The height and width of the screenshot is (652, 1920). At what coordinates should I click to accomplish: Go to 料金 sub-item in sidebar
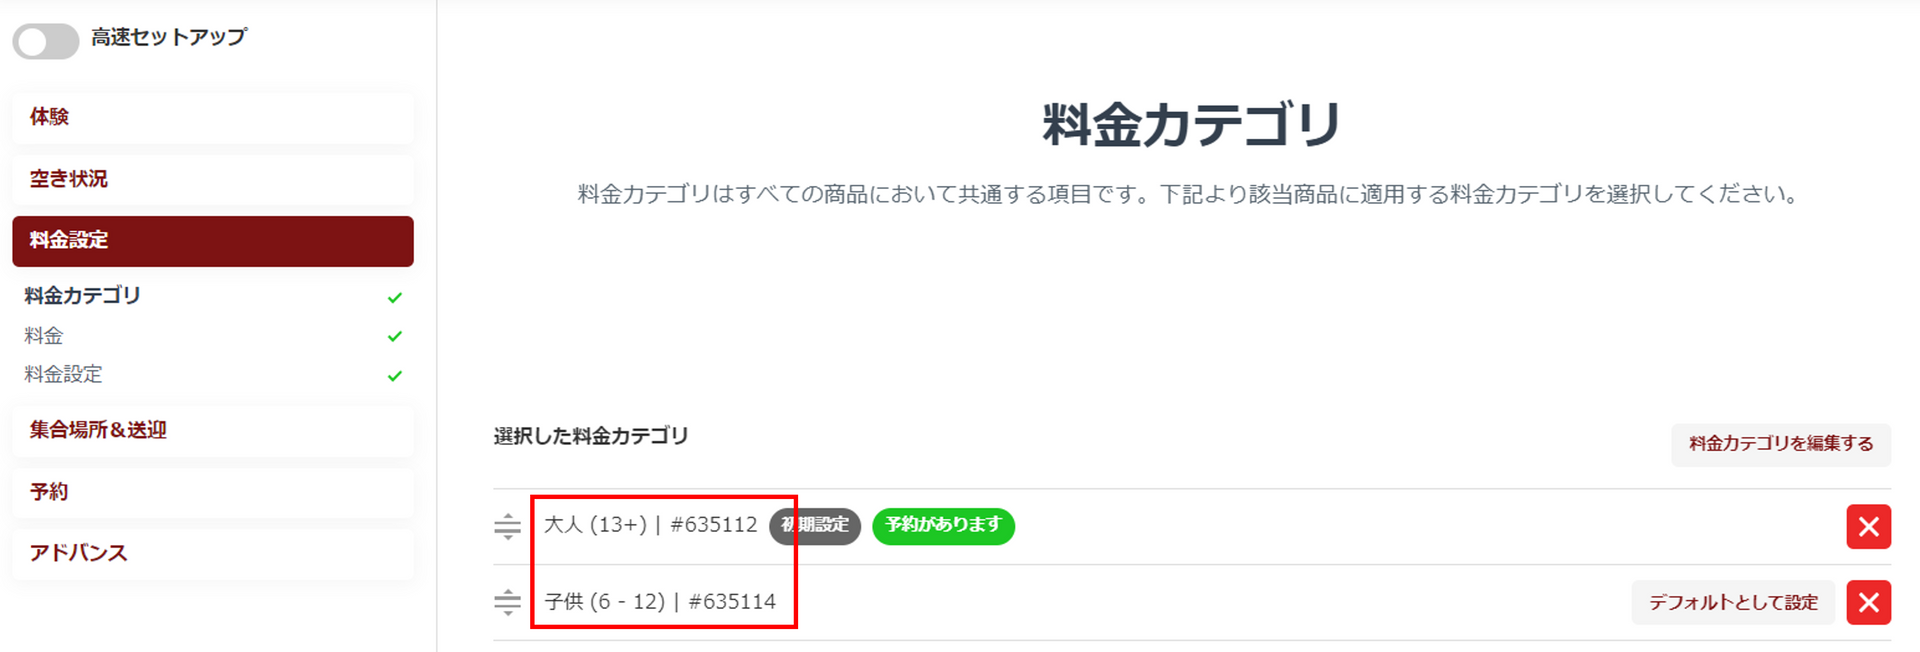[44, 336]
